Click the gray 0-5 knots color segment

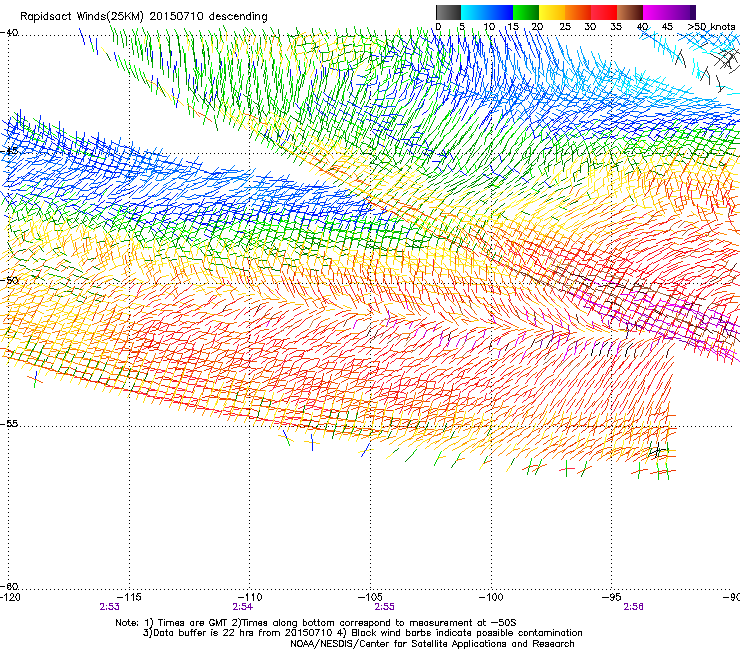448,12
